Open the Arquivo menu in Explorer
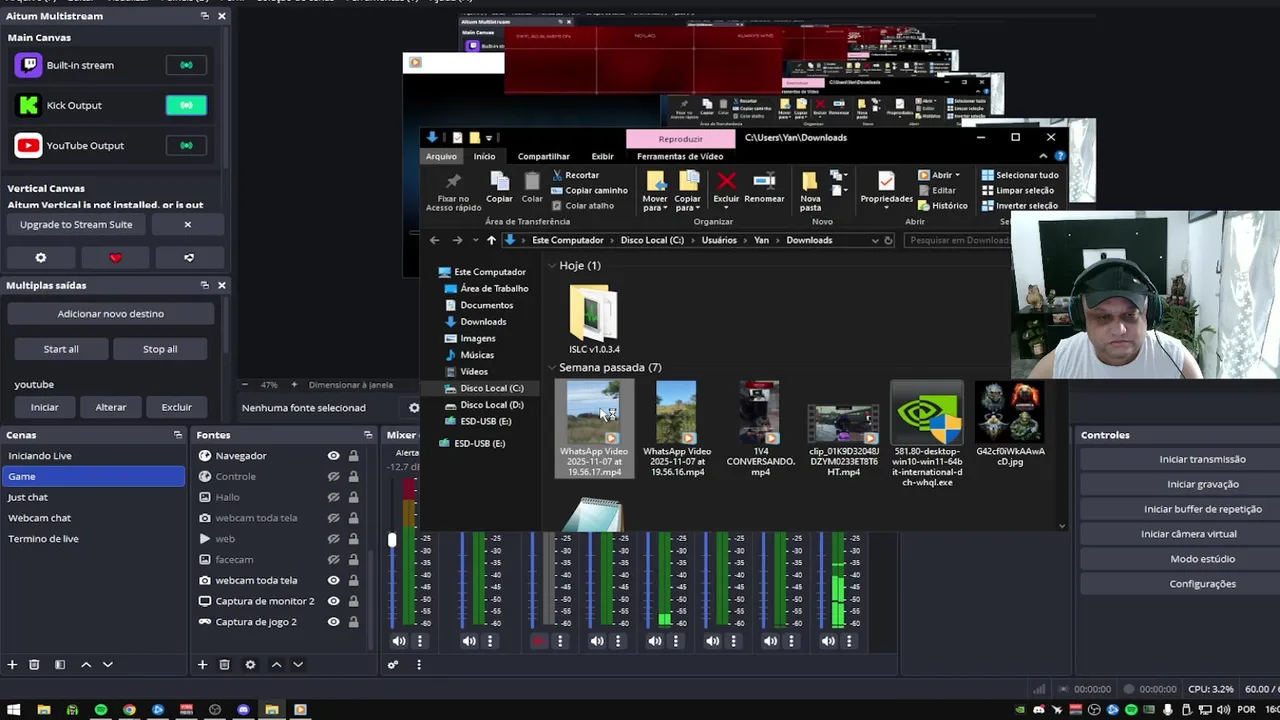 tap(441, 156)
